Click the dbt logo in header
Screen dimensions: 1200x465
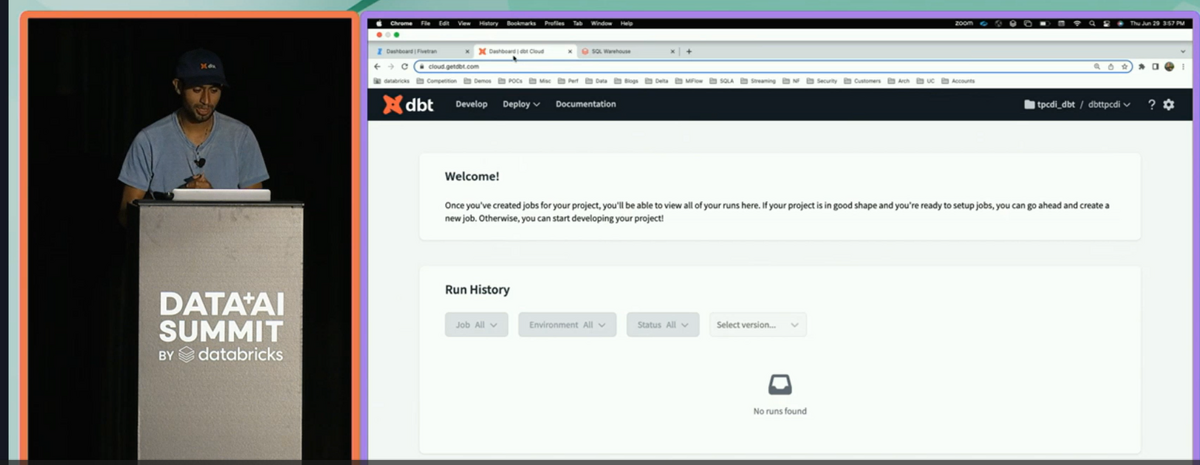click(406, 104)
